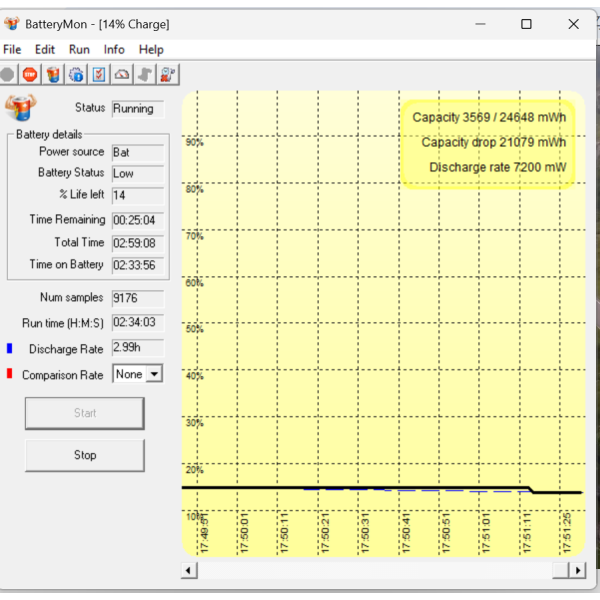Click the % Life left field
The height and width of the screenshot is (600, 600).
138,196
